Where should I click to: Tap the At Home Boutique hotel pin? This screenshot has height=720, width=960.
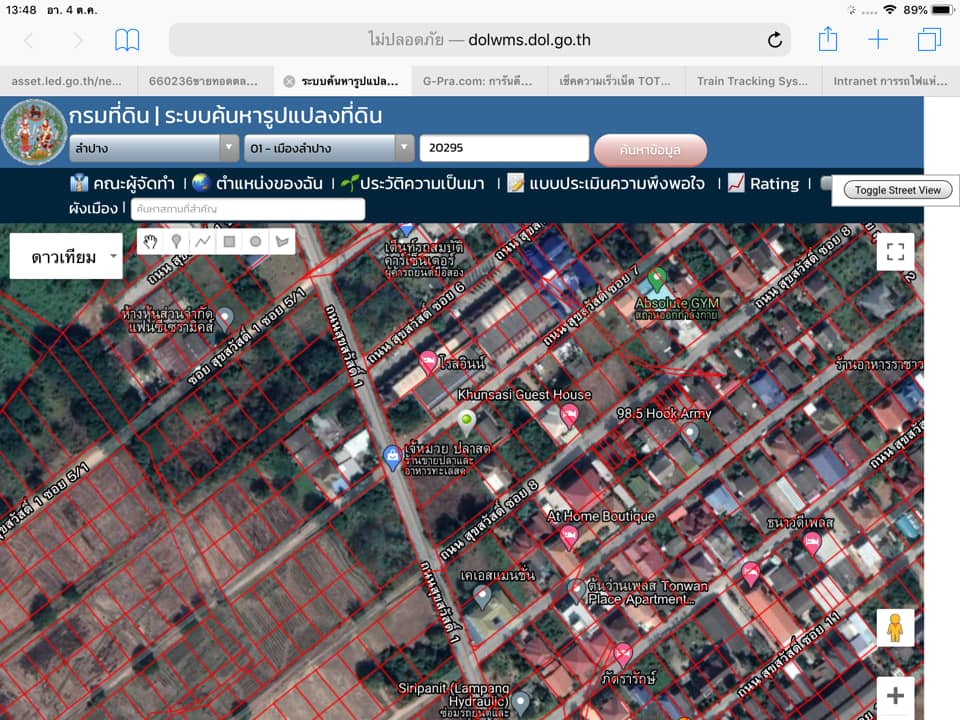point(569,538)
